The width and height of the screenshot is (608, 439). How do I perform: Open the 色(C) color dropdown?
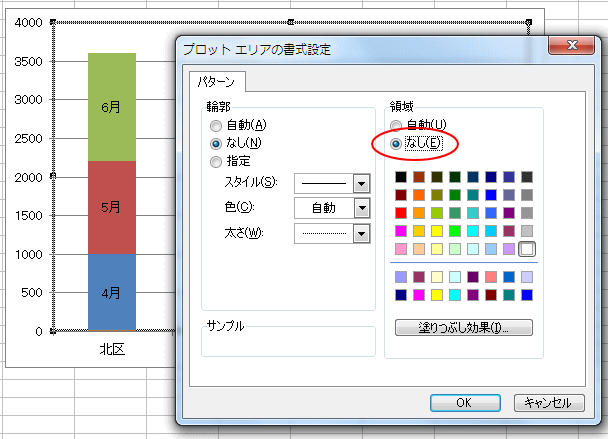point(362,208)
